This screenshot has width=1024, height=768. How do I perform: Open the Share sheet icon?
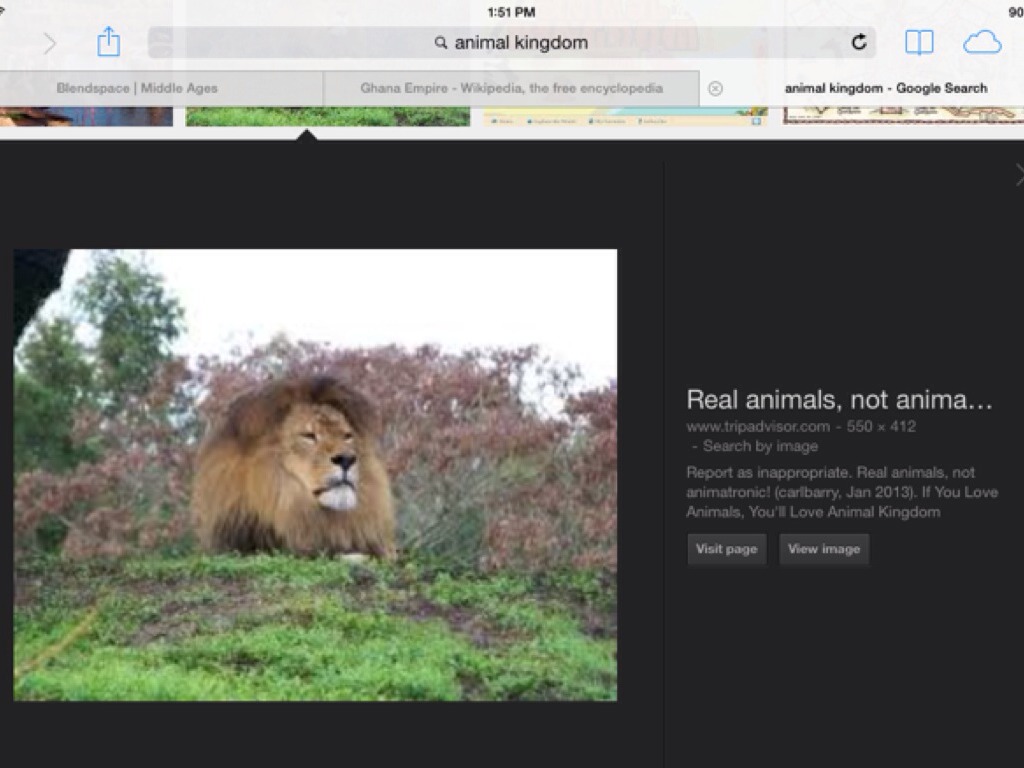click(x=108, y=42)
